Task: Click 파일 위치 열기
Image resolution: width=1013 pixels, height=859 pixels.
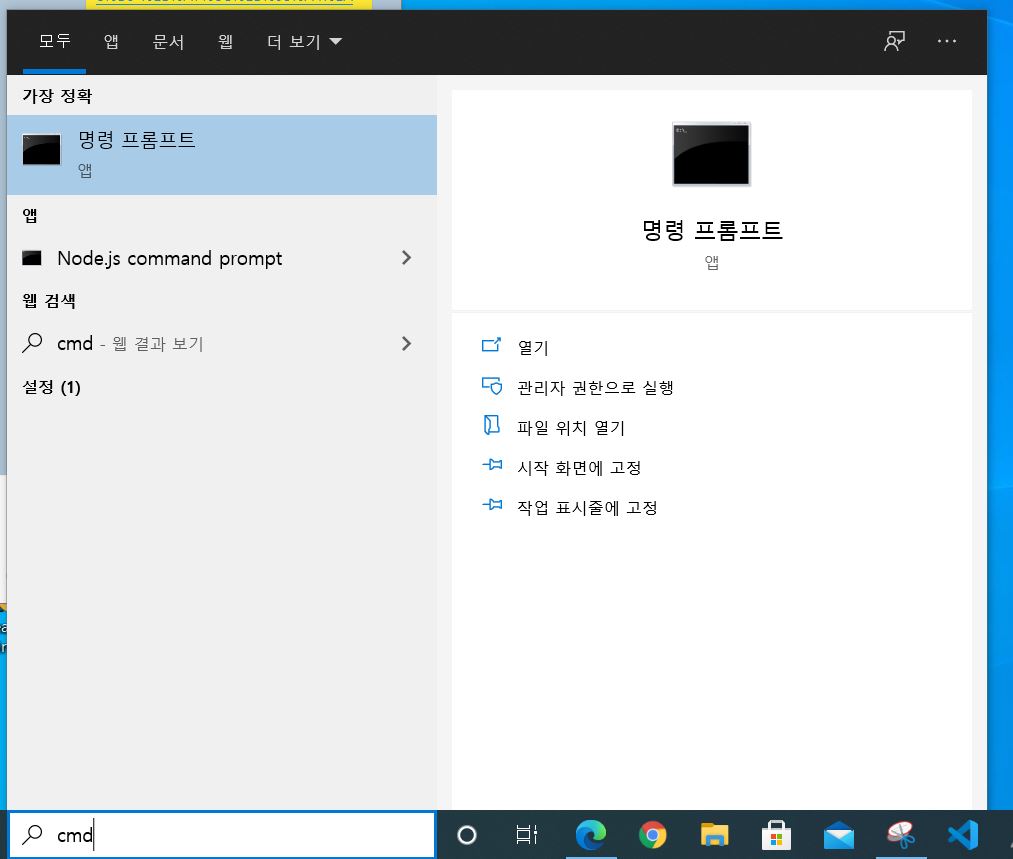Action: [571, 428]
